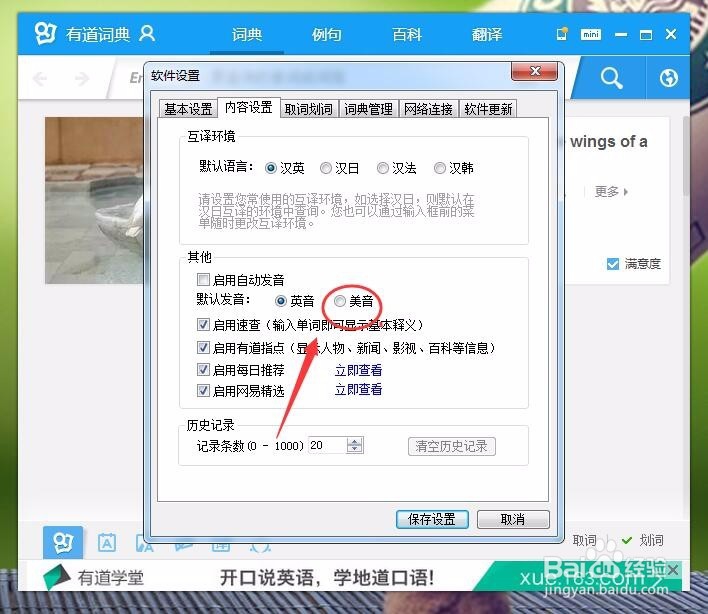Click the phone notification icon in title bar

click(x=562, y=34)
